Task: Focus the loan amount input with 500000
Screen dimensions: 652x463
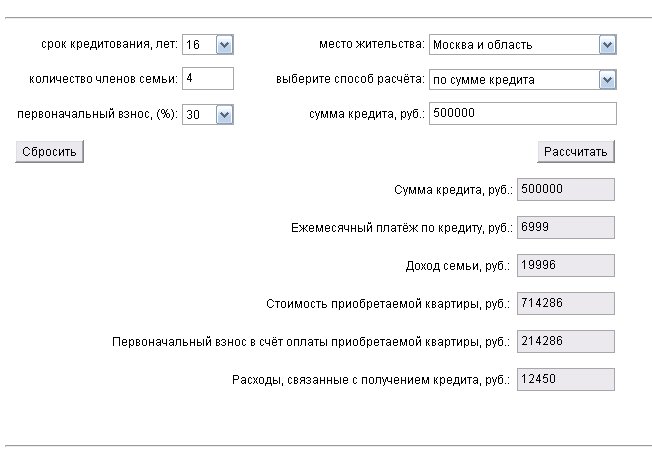Action: pos(522,114)
